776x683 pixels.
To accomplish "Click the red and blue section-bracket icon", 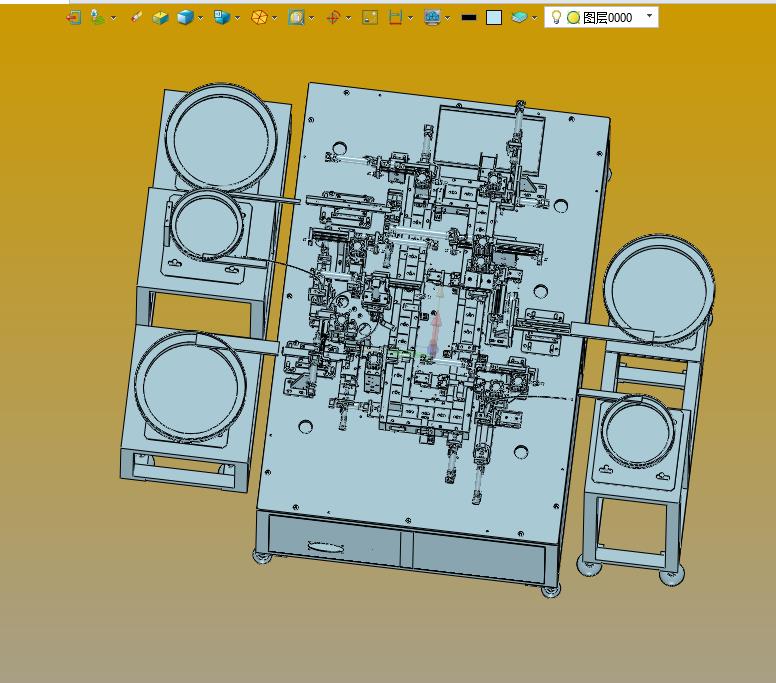I will pos(395,18).
